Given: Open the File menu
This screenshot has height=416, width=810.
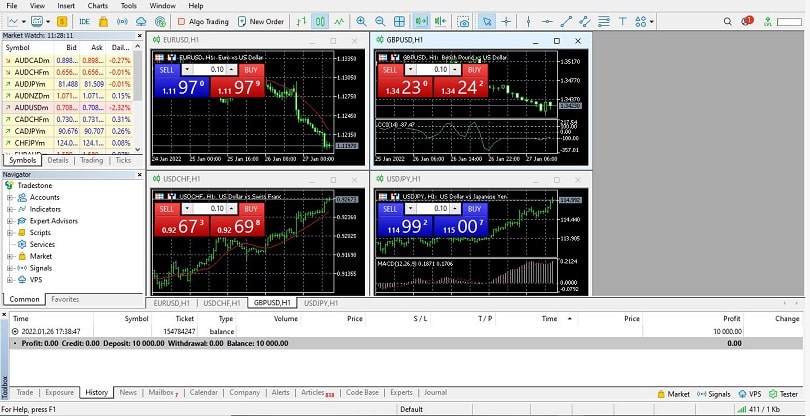Looking at the screenshot, I should 11,6.
